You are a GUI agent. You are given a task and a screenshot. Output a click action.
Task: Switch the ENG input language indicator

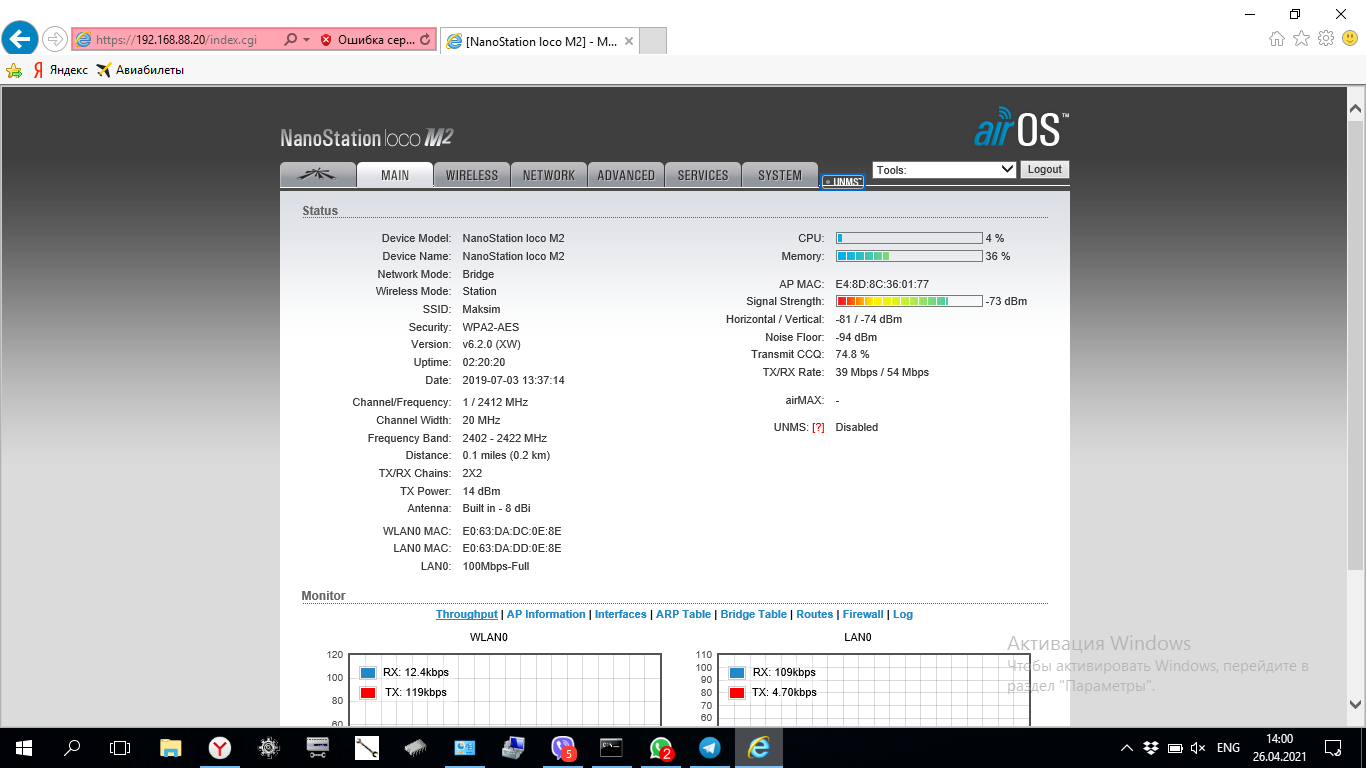pos(1228,748)
